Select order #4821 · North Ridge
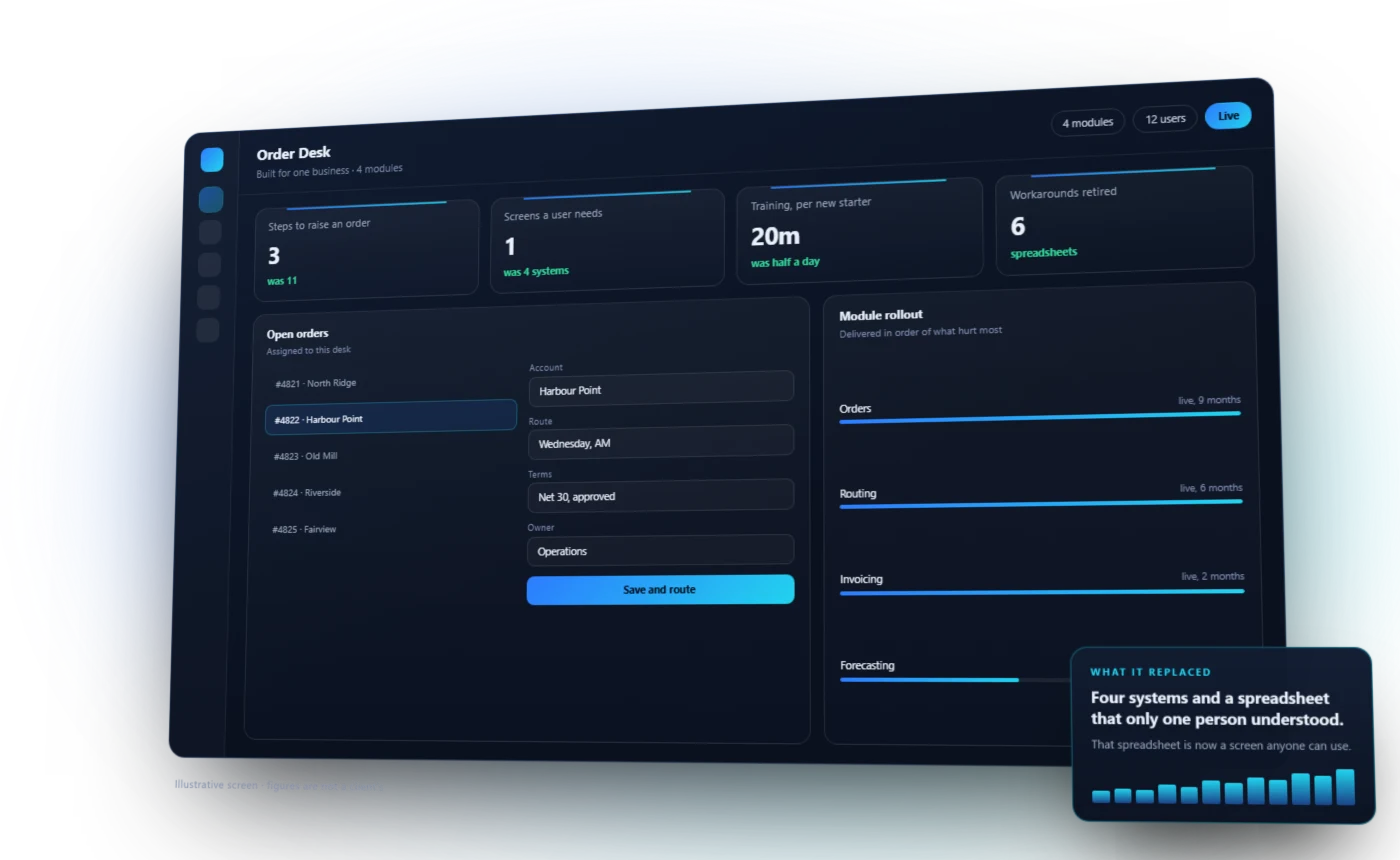Screen dimensions: 1400x860 [x=391, y=383]
